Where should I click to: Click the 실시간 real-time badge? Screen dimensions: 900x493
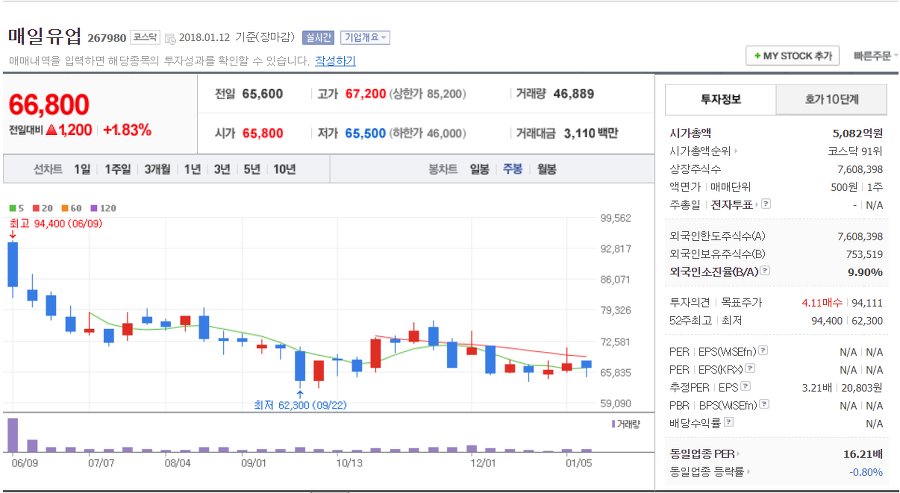pos(318,38)
